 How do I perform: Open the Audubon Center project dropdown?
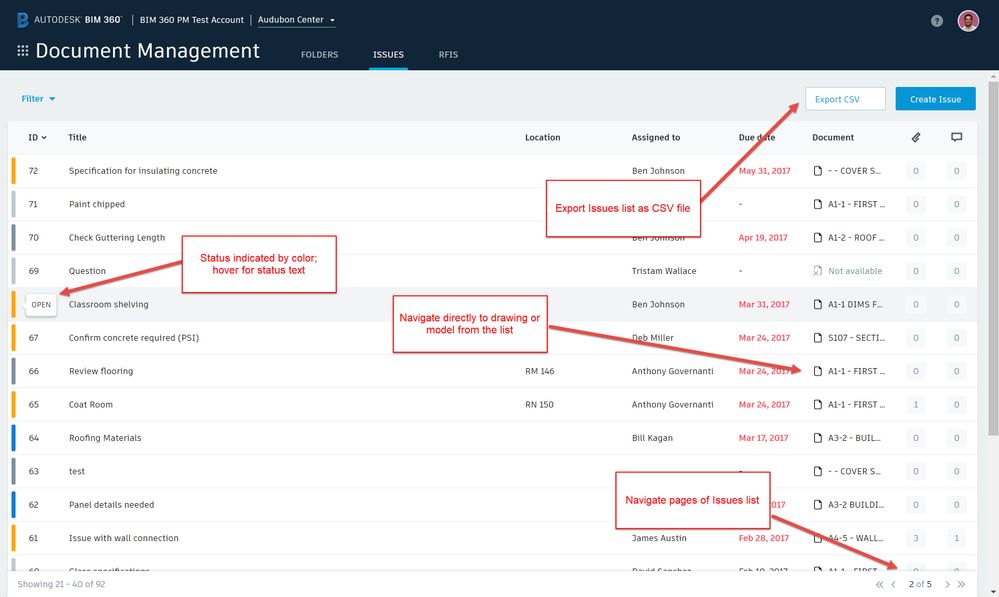[296, 20]
